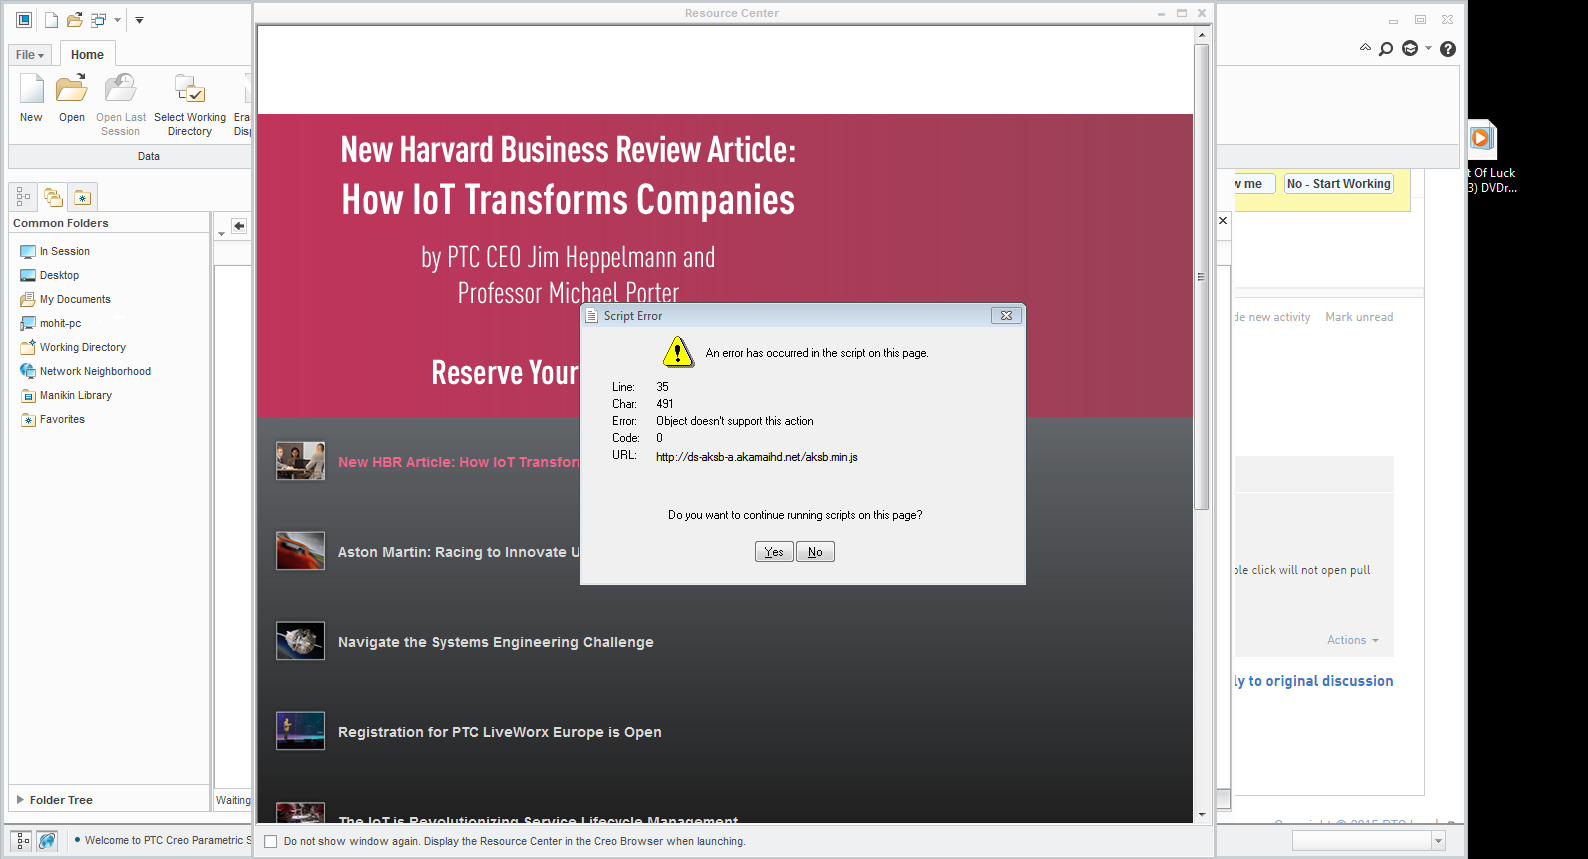Show the Model Tree navigator tab
Screen dimensions: 1588x859
point(23,197)
